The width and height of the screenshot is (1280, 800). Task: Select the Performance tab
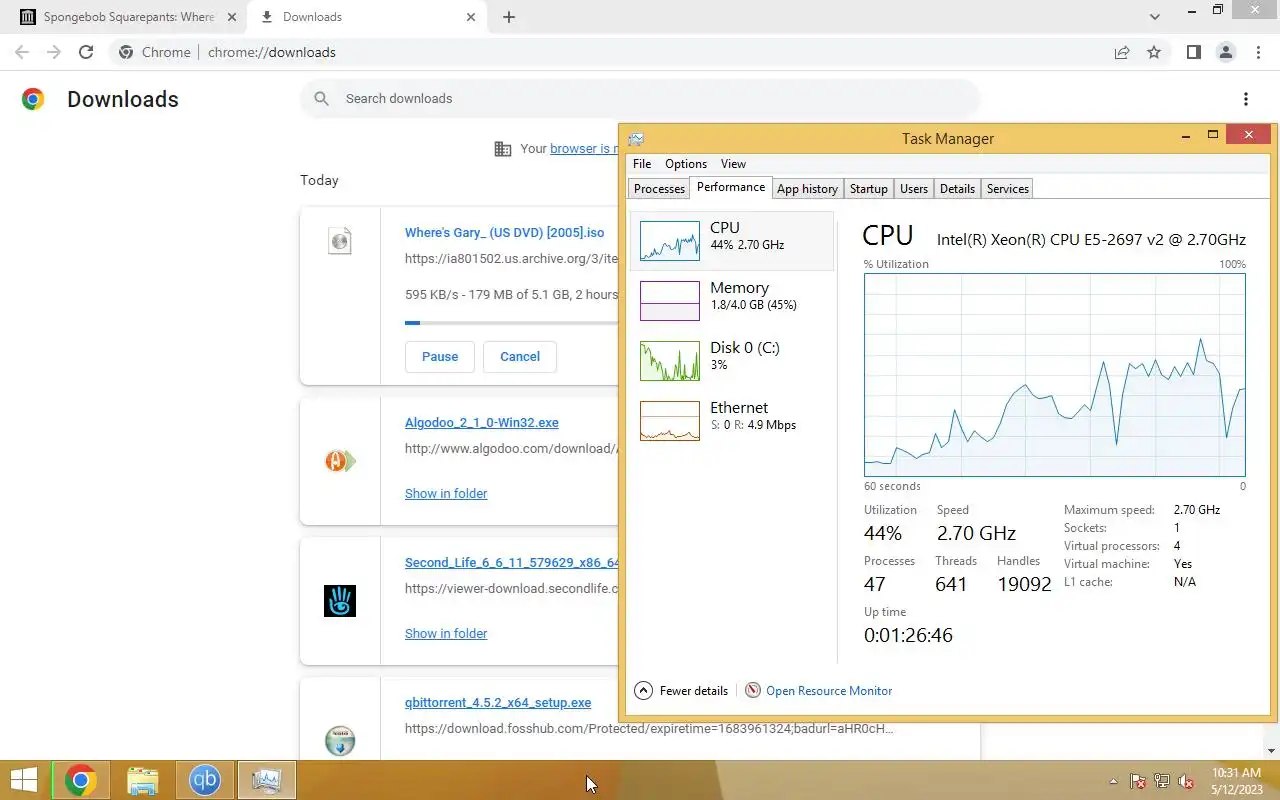tap(731, 187)
